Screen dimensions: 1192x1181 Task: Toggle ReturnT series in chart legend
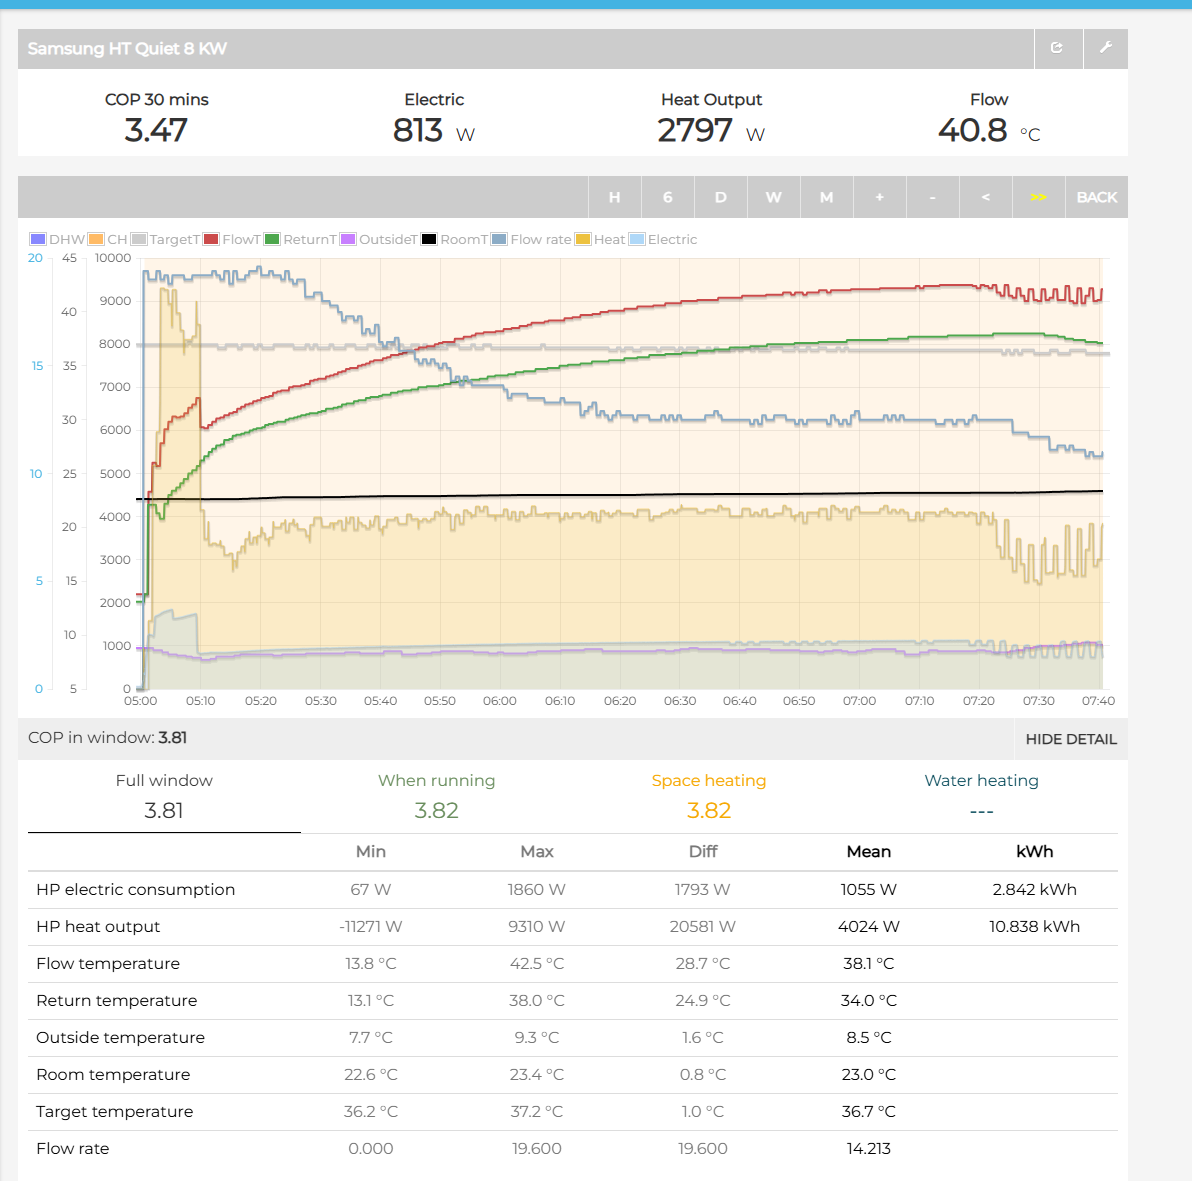[300, 240]
